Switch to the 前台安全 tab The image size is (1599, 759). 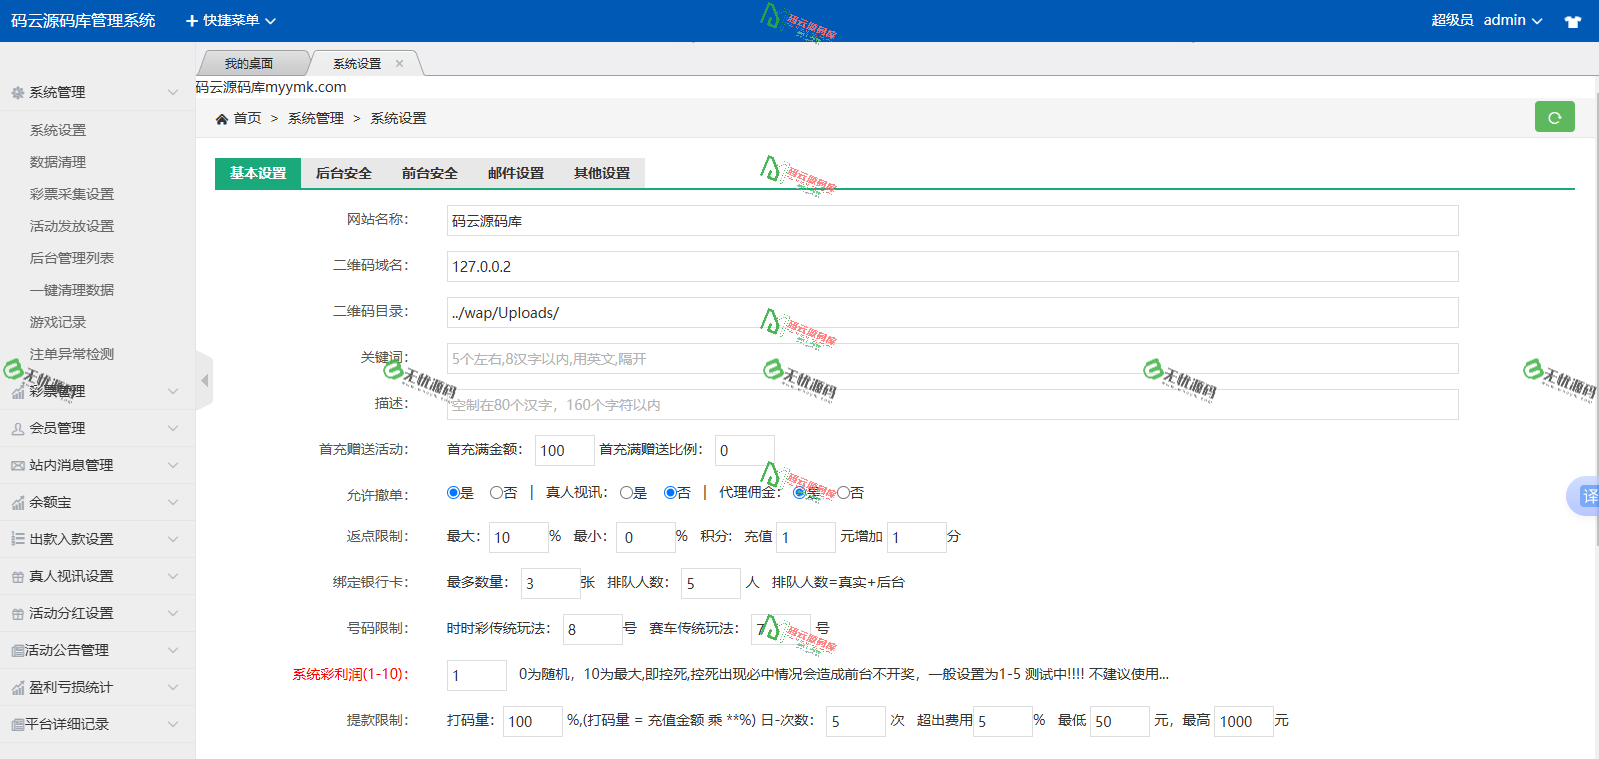pyautogui.click(x=430, y=173)
